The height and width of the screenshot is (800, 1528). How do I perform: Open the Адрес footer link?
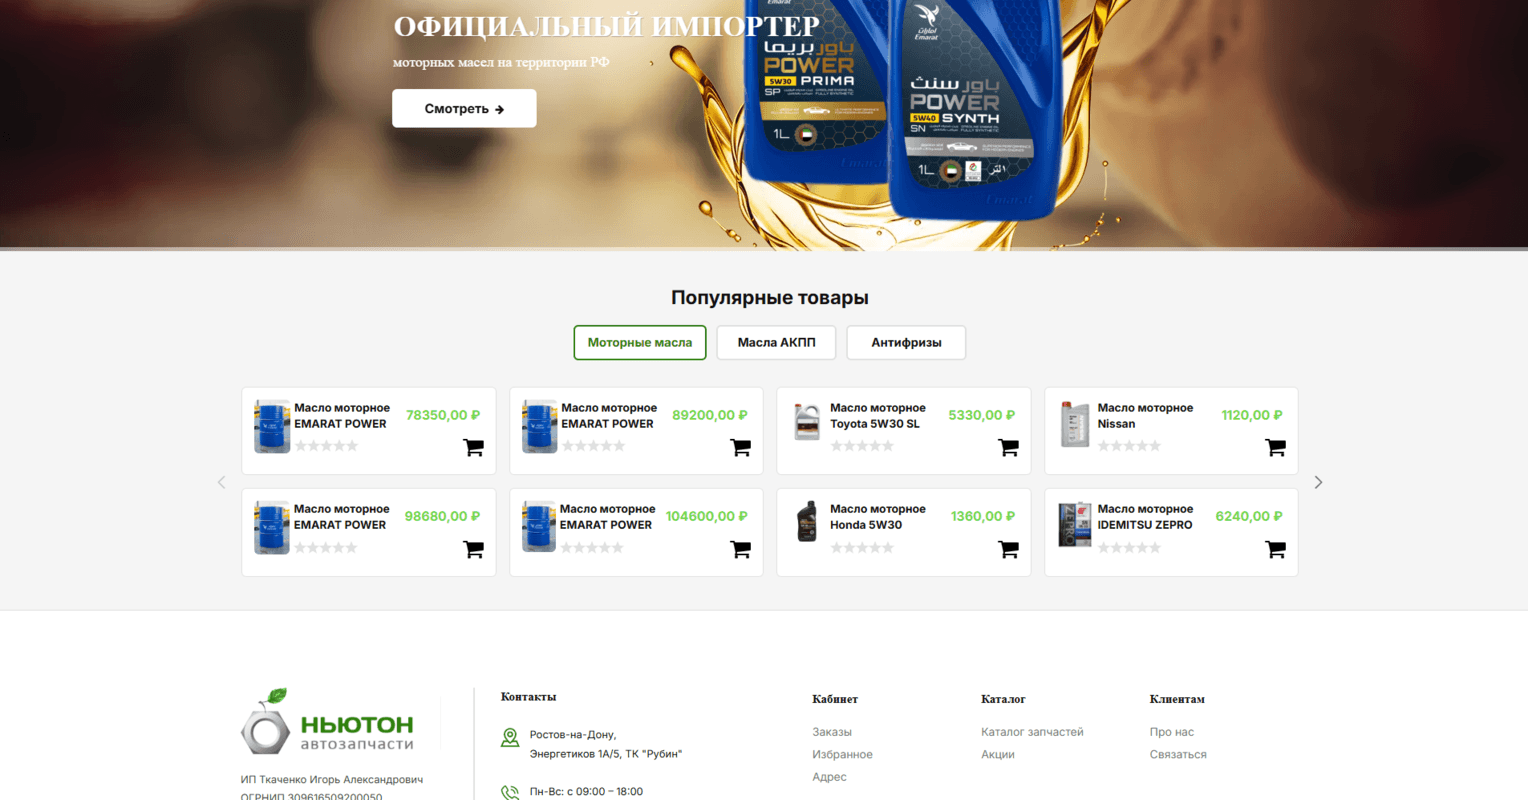coord(829,777)
